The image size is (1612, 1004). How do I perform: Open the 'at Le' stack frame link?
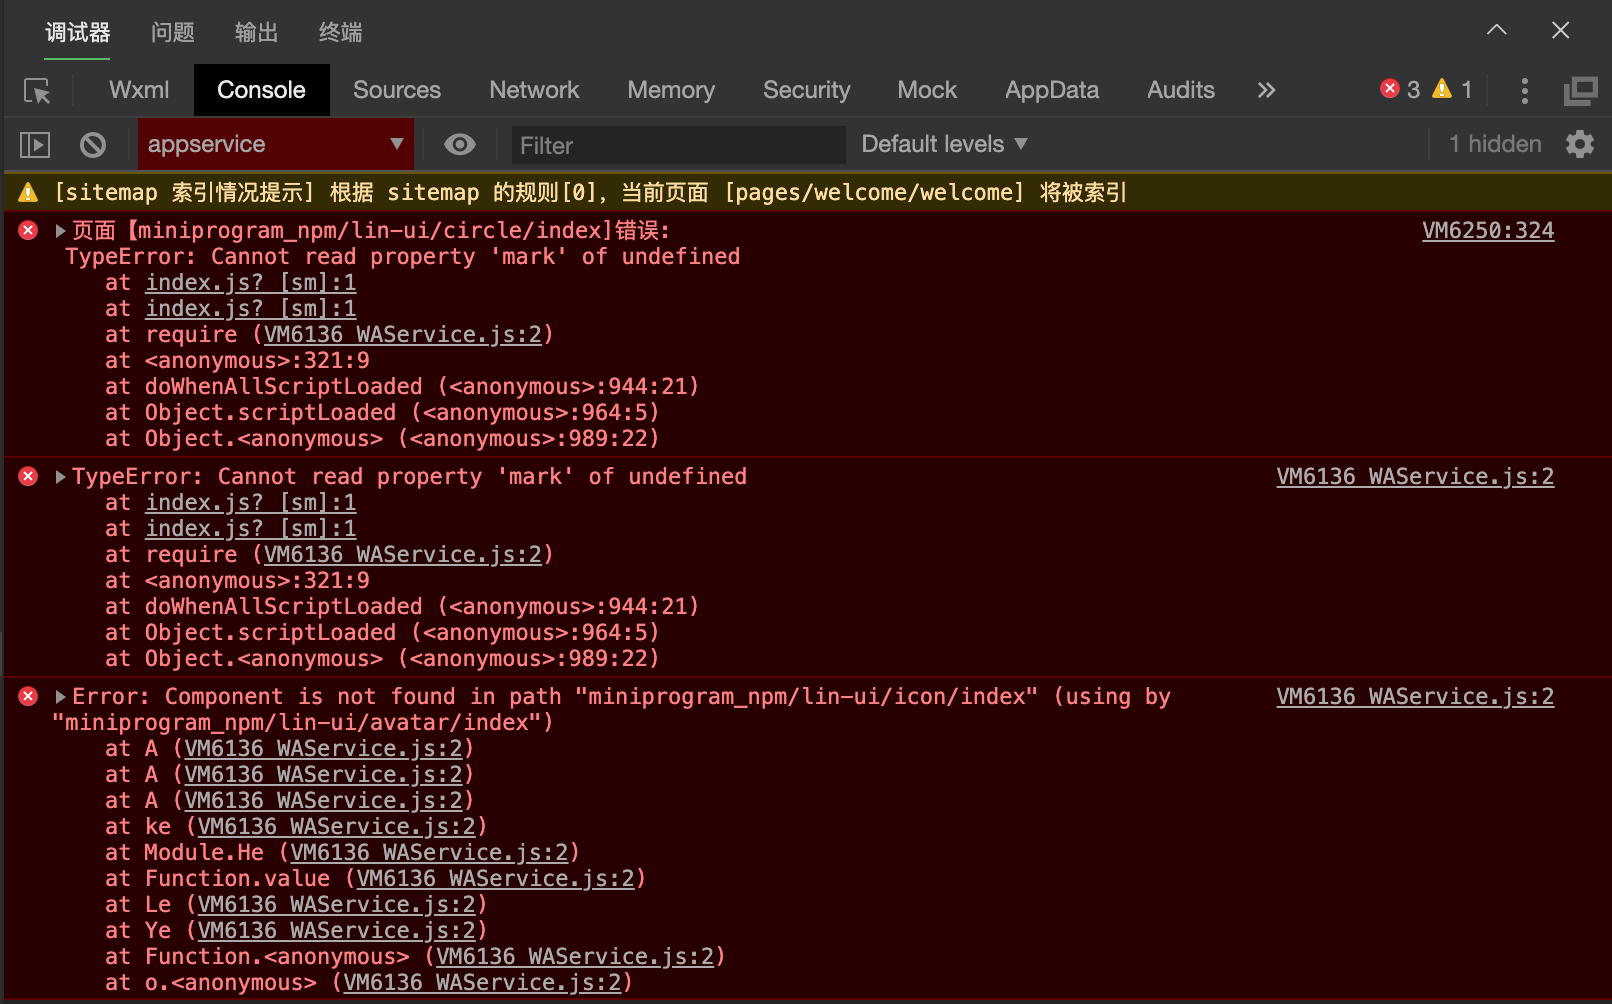pos(337,905)
